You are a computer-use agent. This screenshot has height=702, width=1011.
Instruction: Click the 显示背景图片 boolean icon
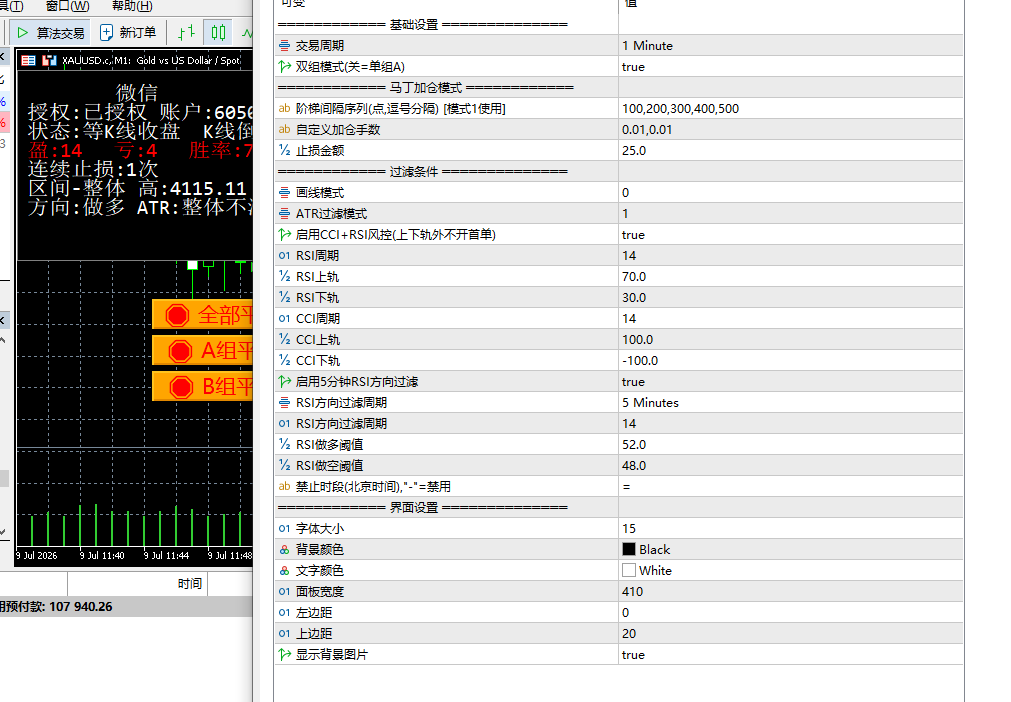[284, 654]
